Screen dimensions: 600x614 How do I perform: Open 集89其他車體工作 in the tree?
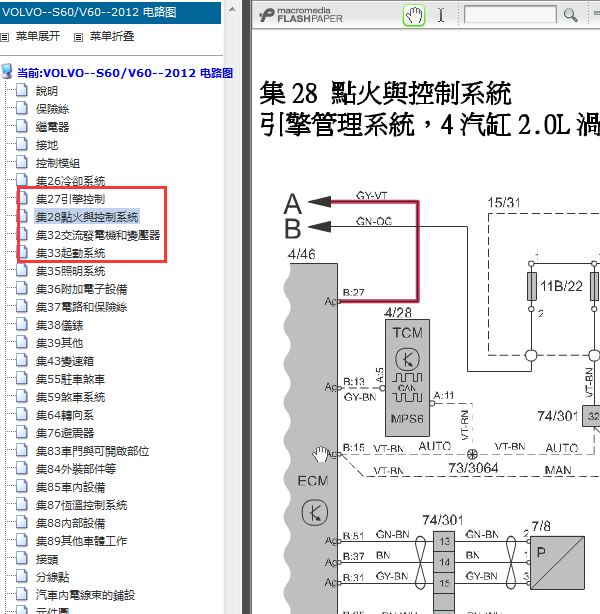pyautogui.click(x=81, y=541)
